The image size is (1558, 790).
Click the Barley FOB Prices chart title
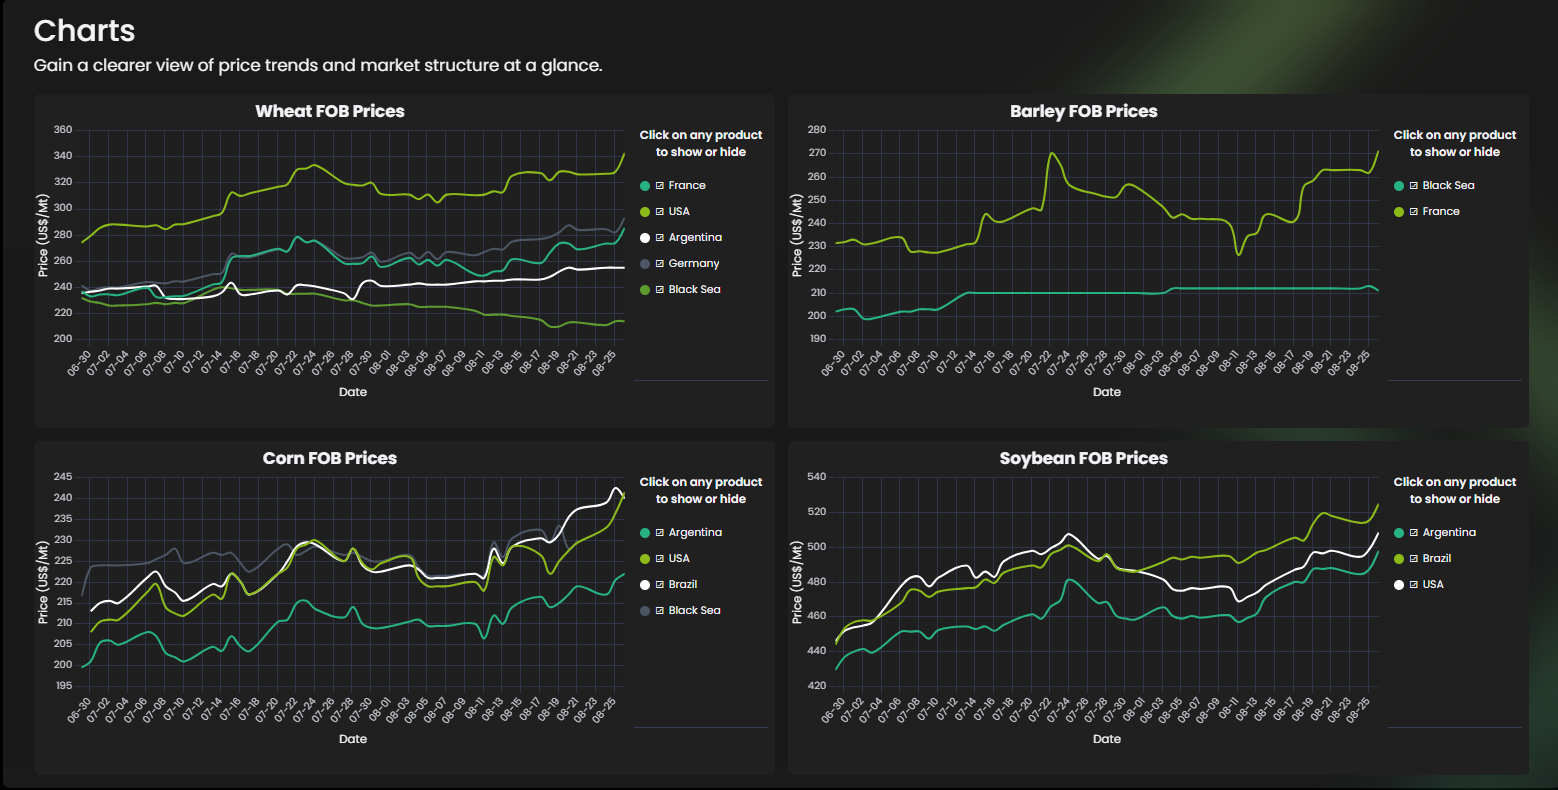coord(1084,111)
